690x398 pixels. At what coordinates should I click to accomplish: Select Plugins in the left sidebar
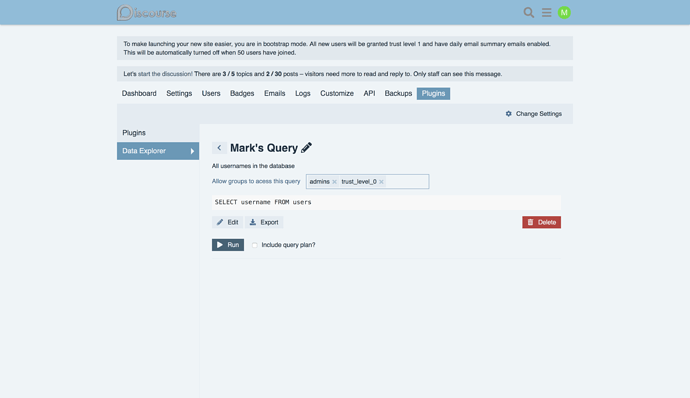coord(158,133)
